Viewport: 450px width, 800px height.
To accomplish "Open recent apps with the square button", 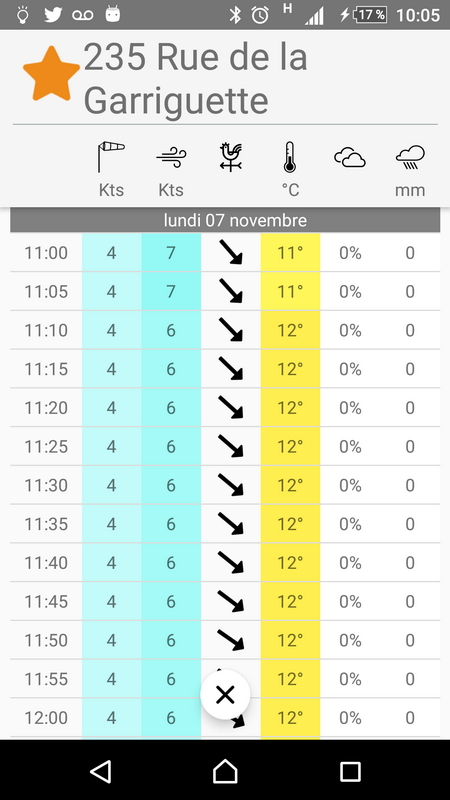I will point(350,771).
